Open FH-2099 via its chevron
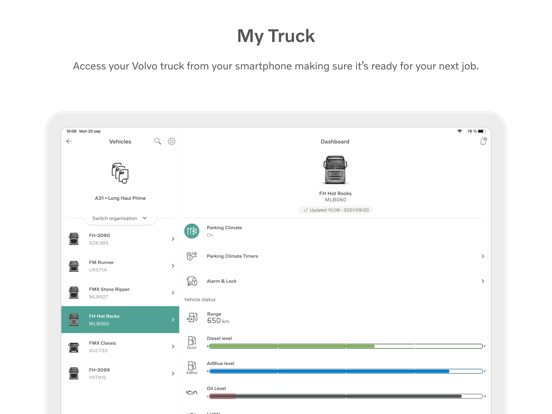Viewport: 552px width, 414px height. tap(173, 374)
